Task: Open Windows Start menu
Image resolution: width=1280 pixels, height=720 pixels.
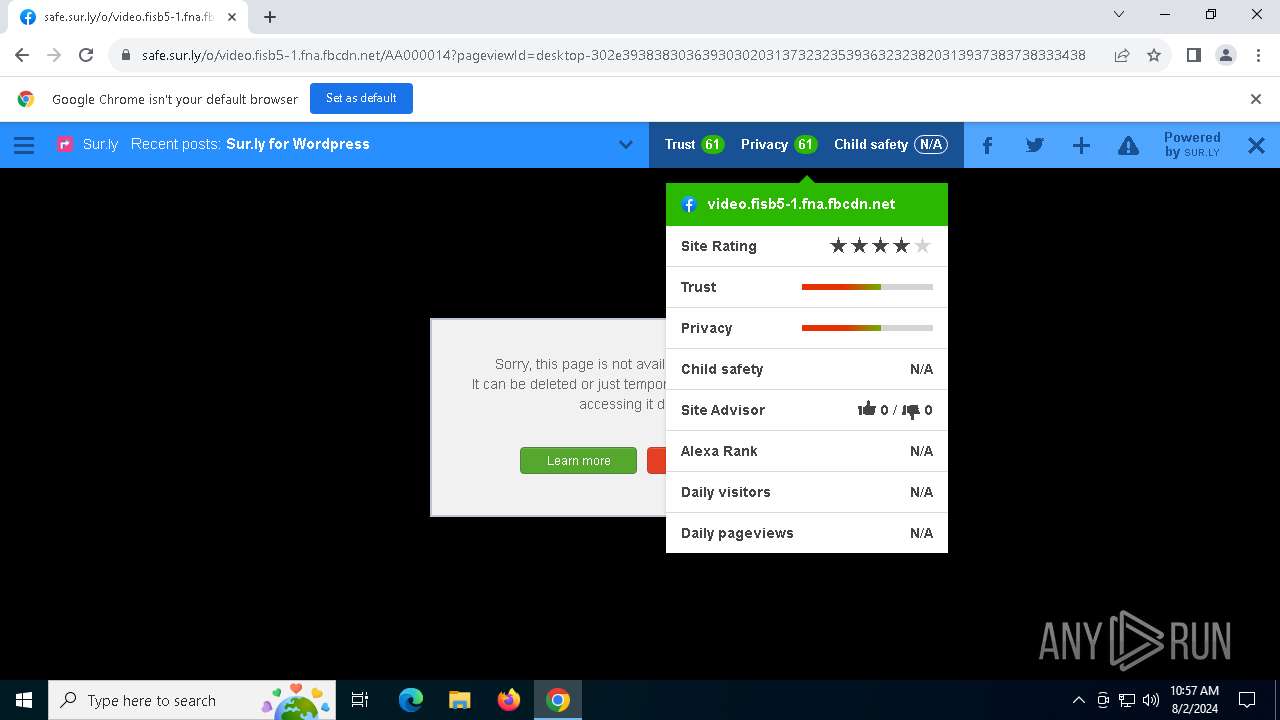Action: pyautogui.click(x=24, y=700)
